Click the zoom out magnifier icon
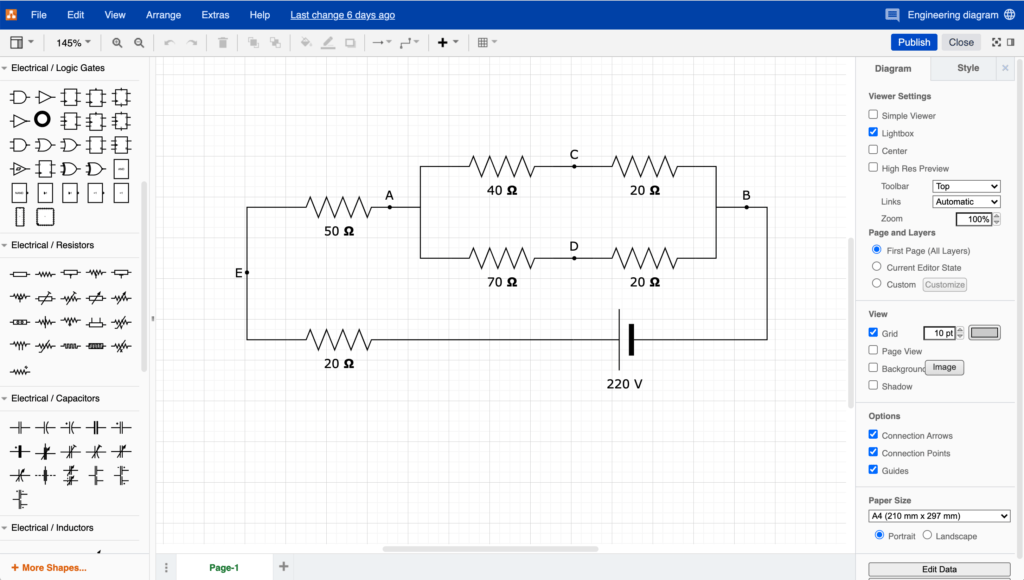 [x=139, y=42]
